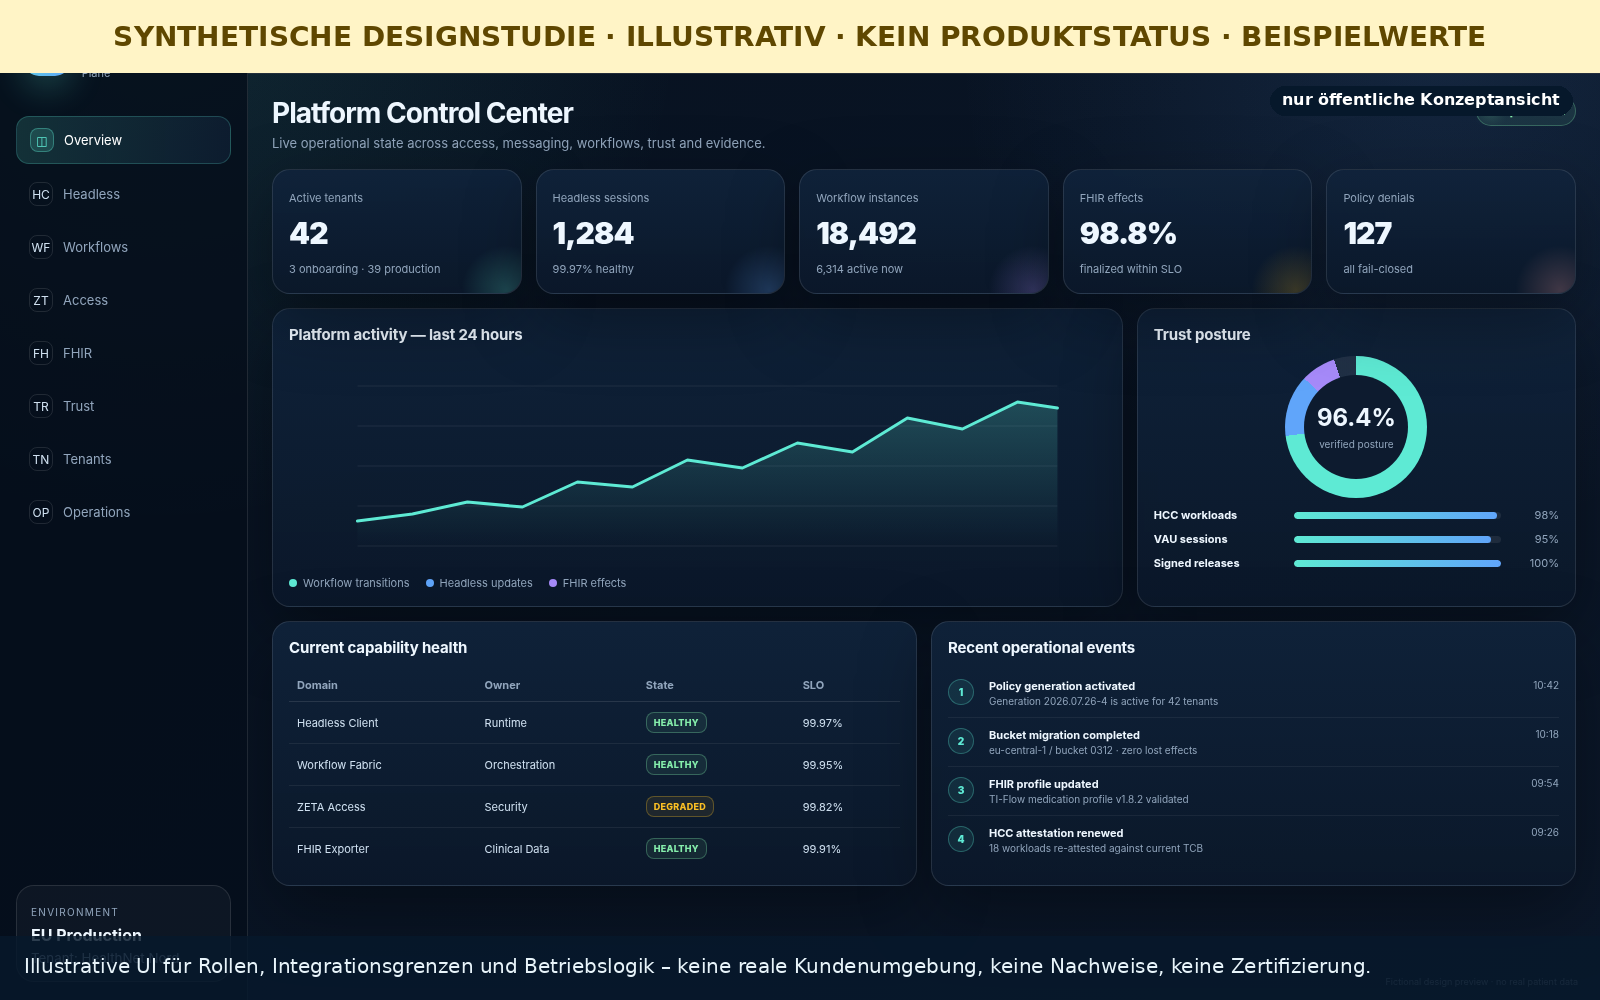Open the Active tenants summary card
This screenshot has height=1000, width=1600.
(397, 231)
